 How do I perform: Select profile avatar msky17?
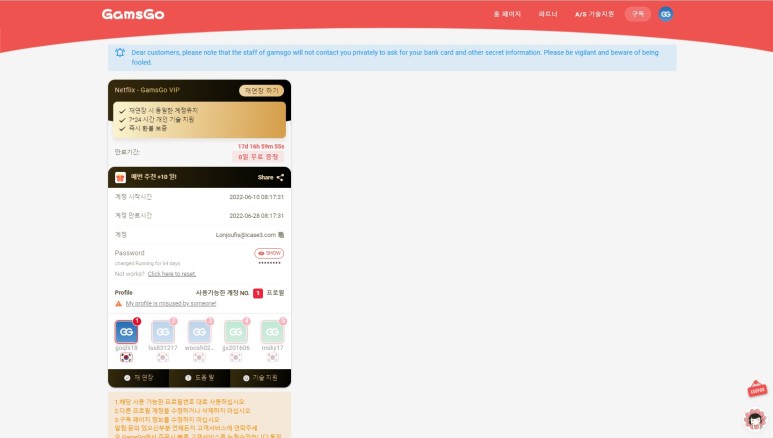[272, 332]
